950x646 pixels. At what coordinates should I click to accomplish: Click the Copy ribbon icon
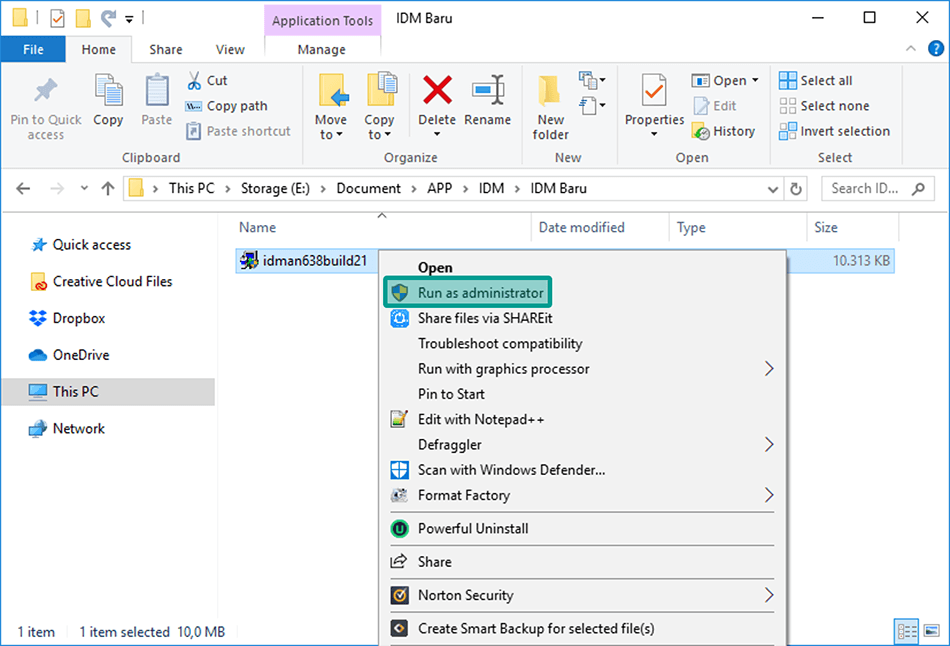point(108,91)
